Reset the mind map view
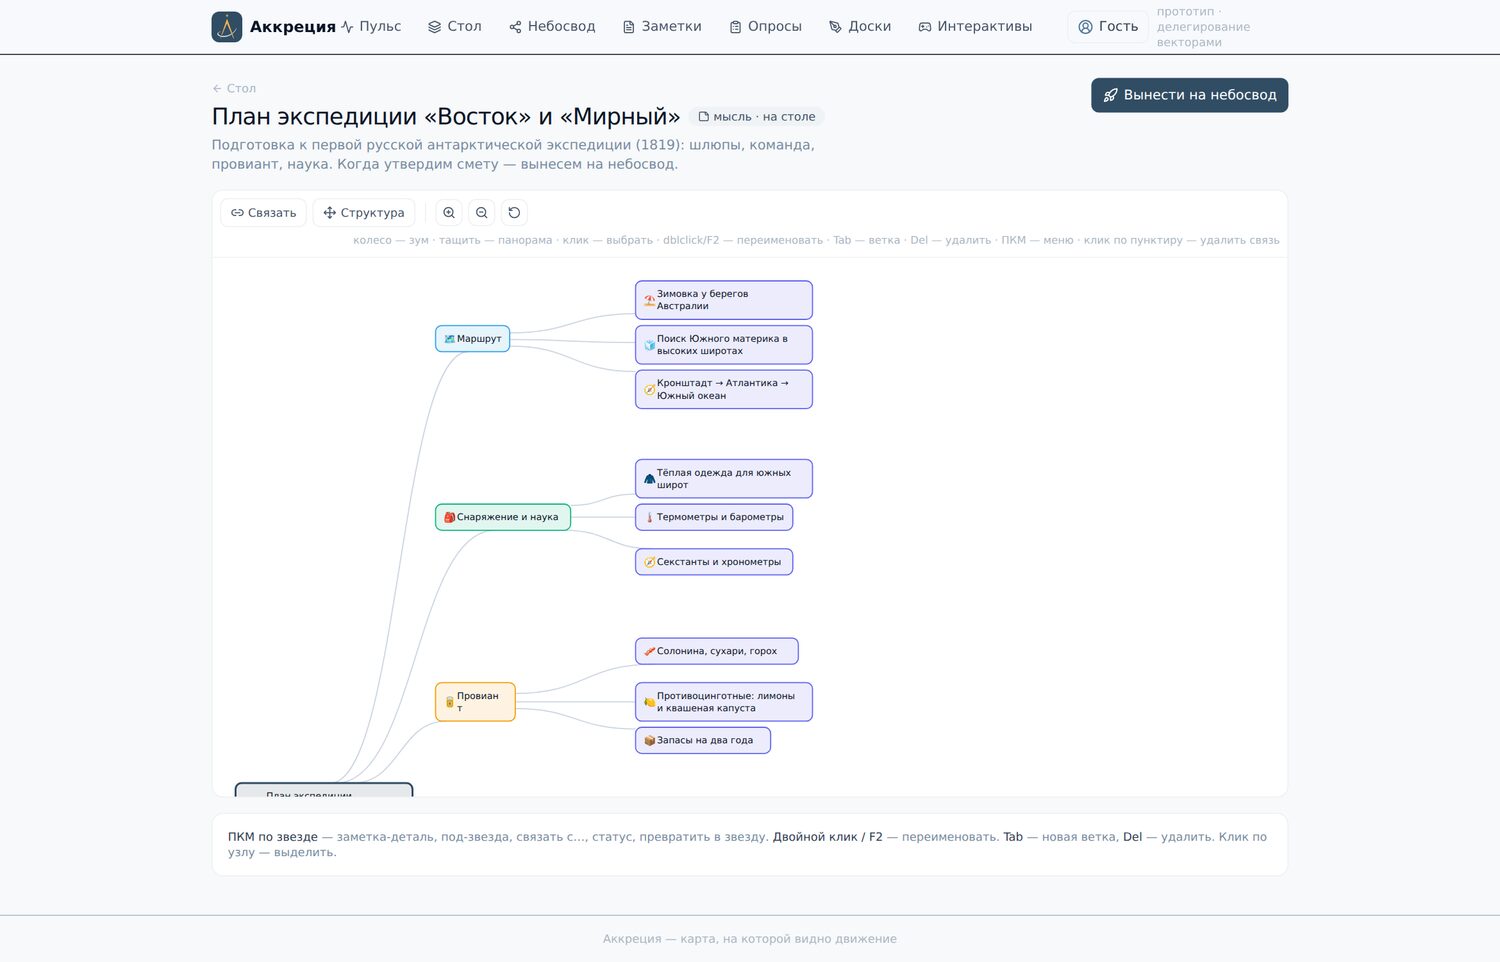1500x962 pixels. pos(514,213)
